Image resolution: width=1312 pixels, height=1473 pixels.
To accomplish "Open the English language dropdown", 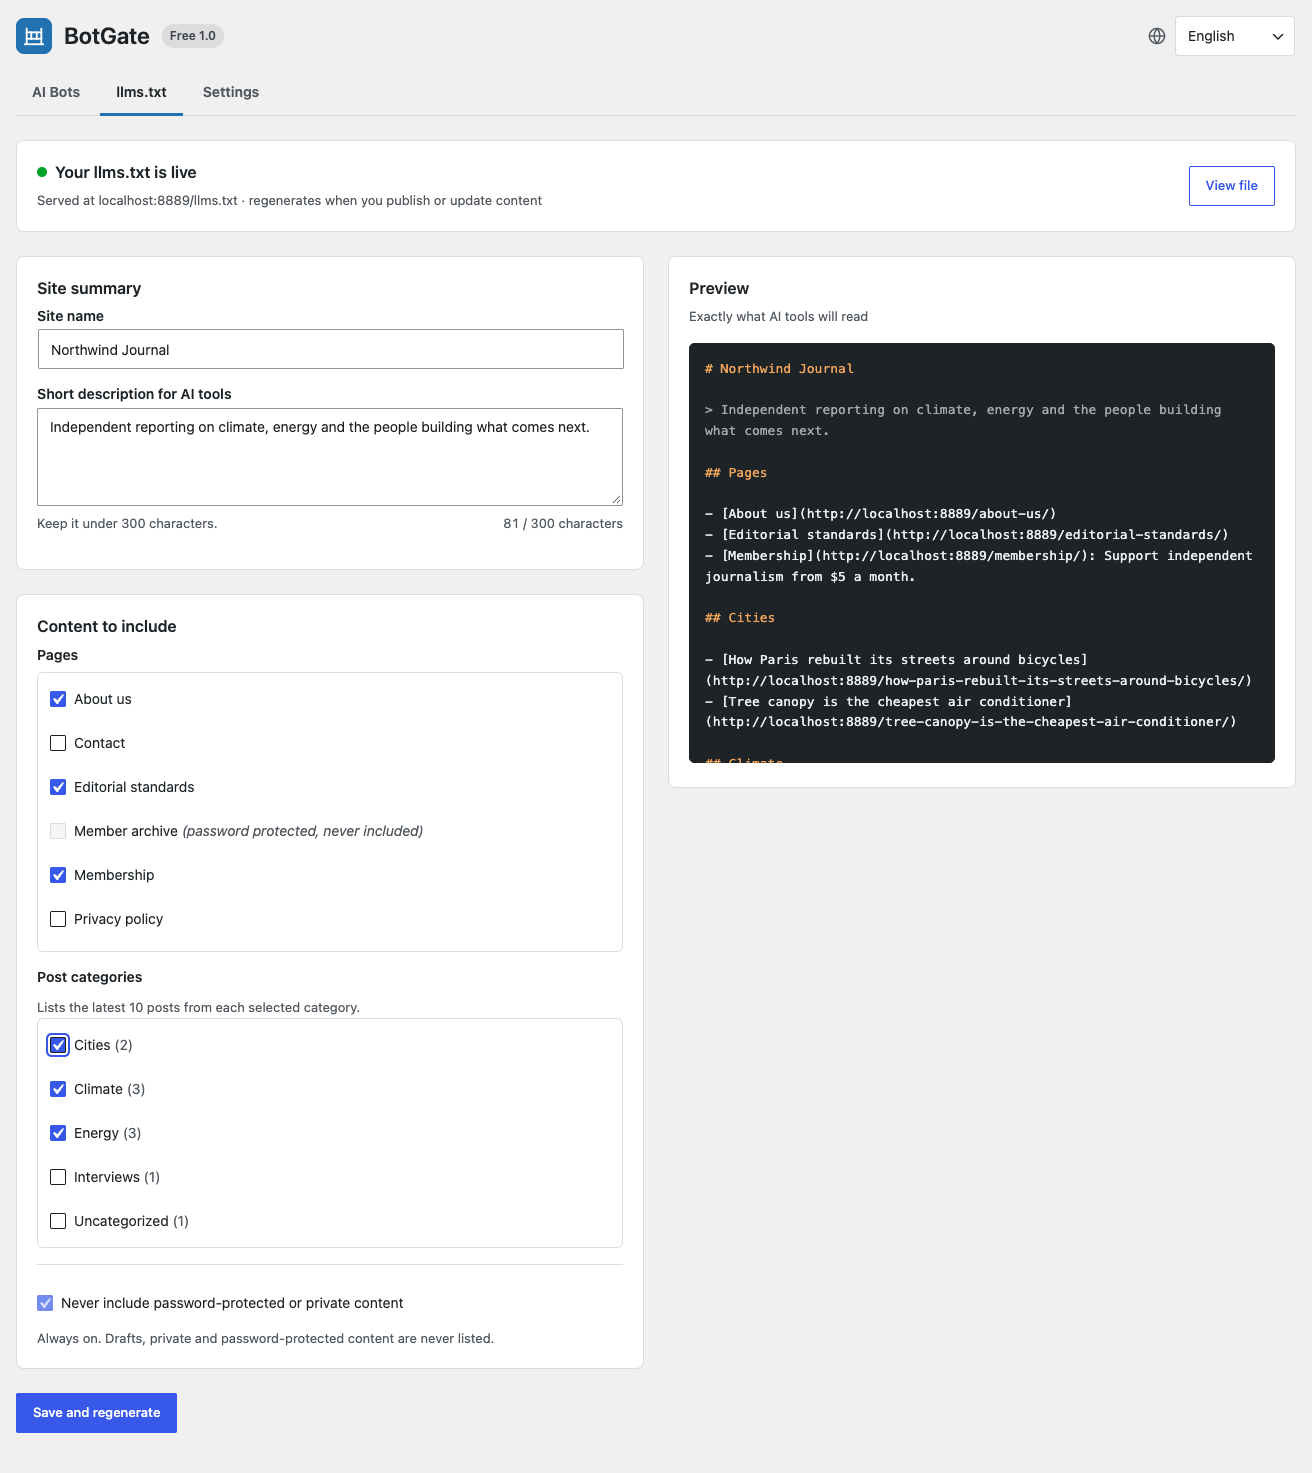I will 1234,36.
